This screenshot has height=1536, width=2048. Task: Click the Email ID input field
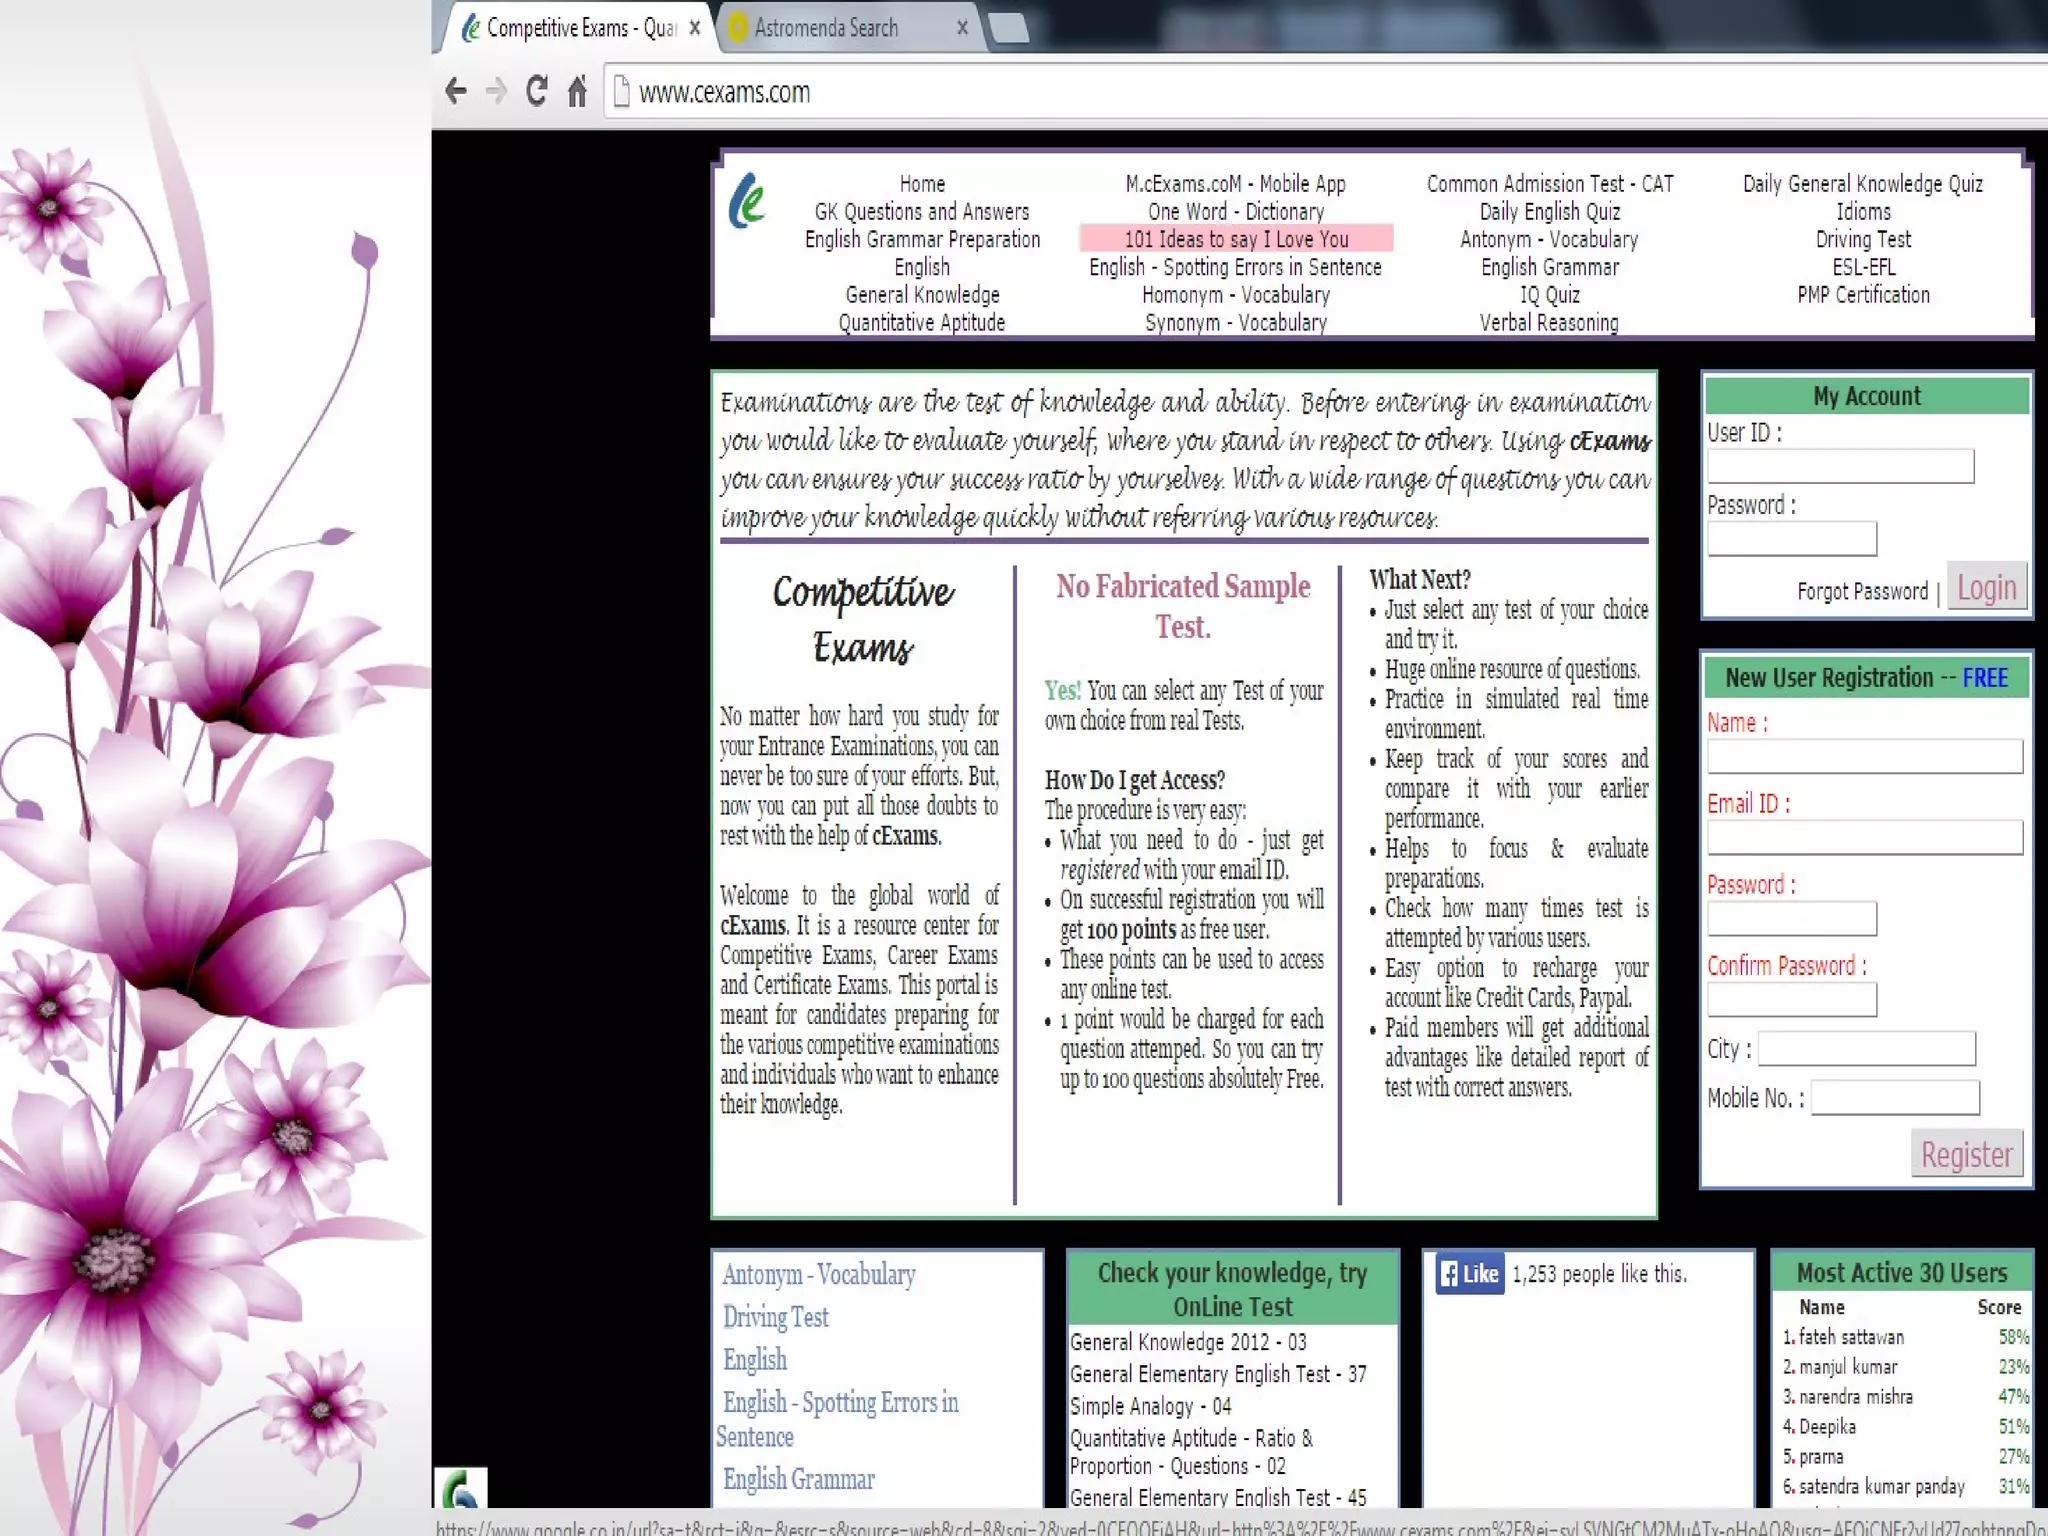coord(1864,837)
